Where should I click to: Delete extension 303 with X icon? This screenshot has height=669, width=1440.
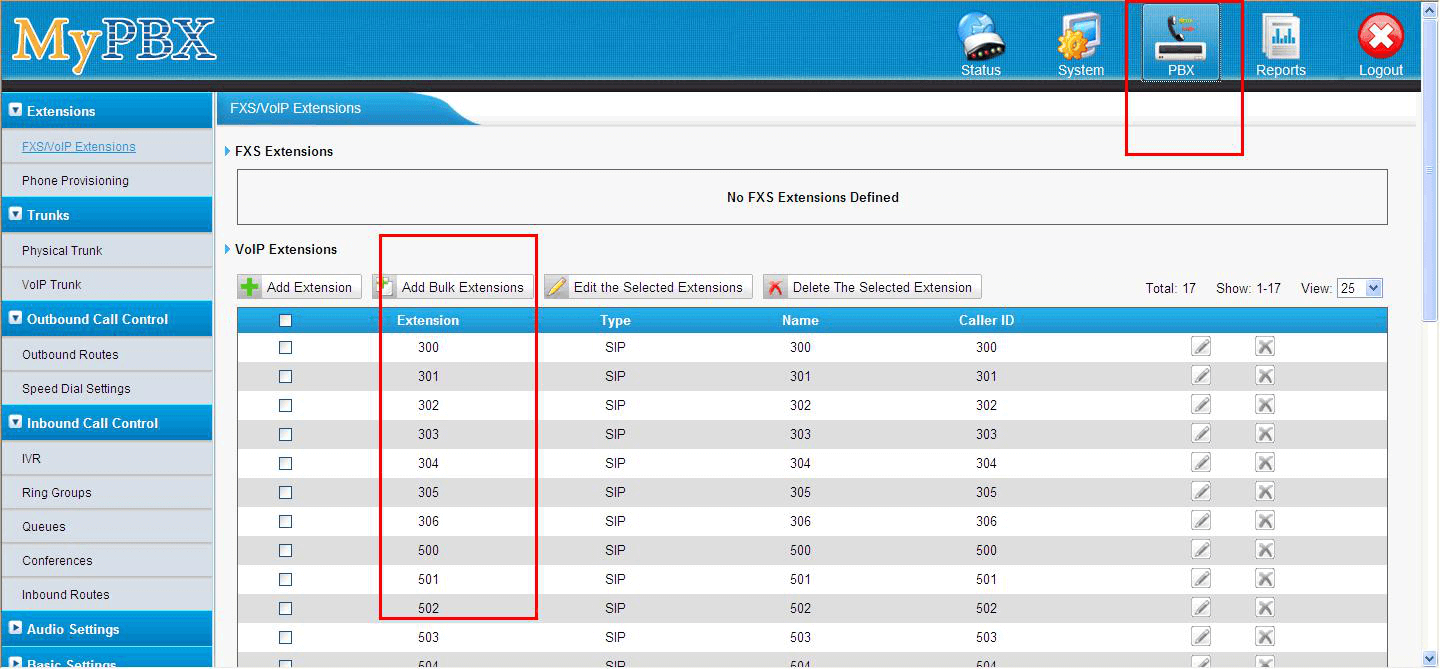coord(1265,434)
